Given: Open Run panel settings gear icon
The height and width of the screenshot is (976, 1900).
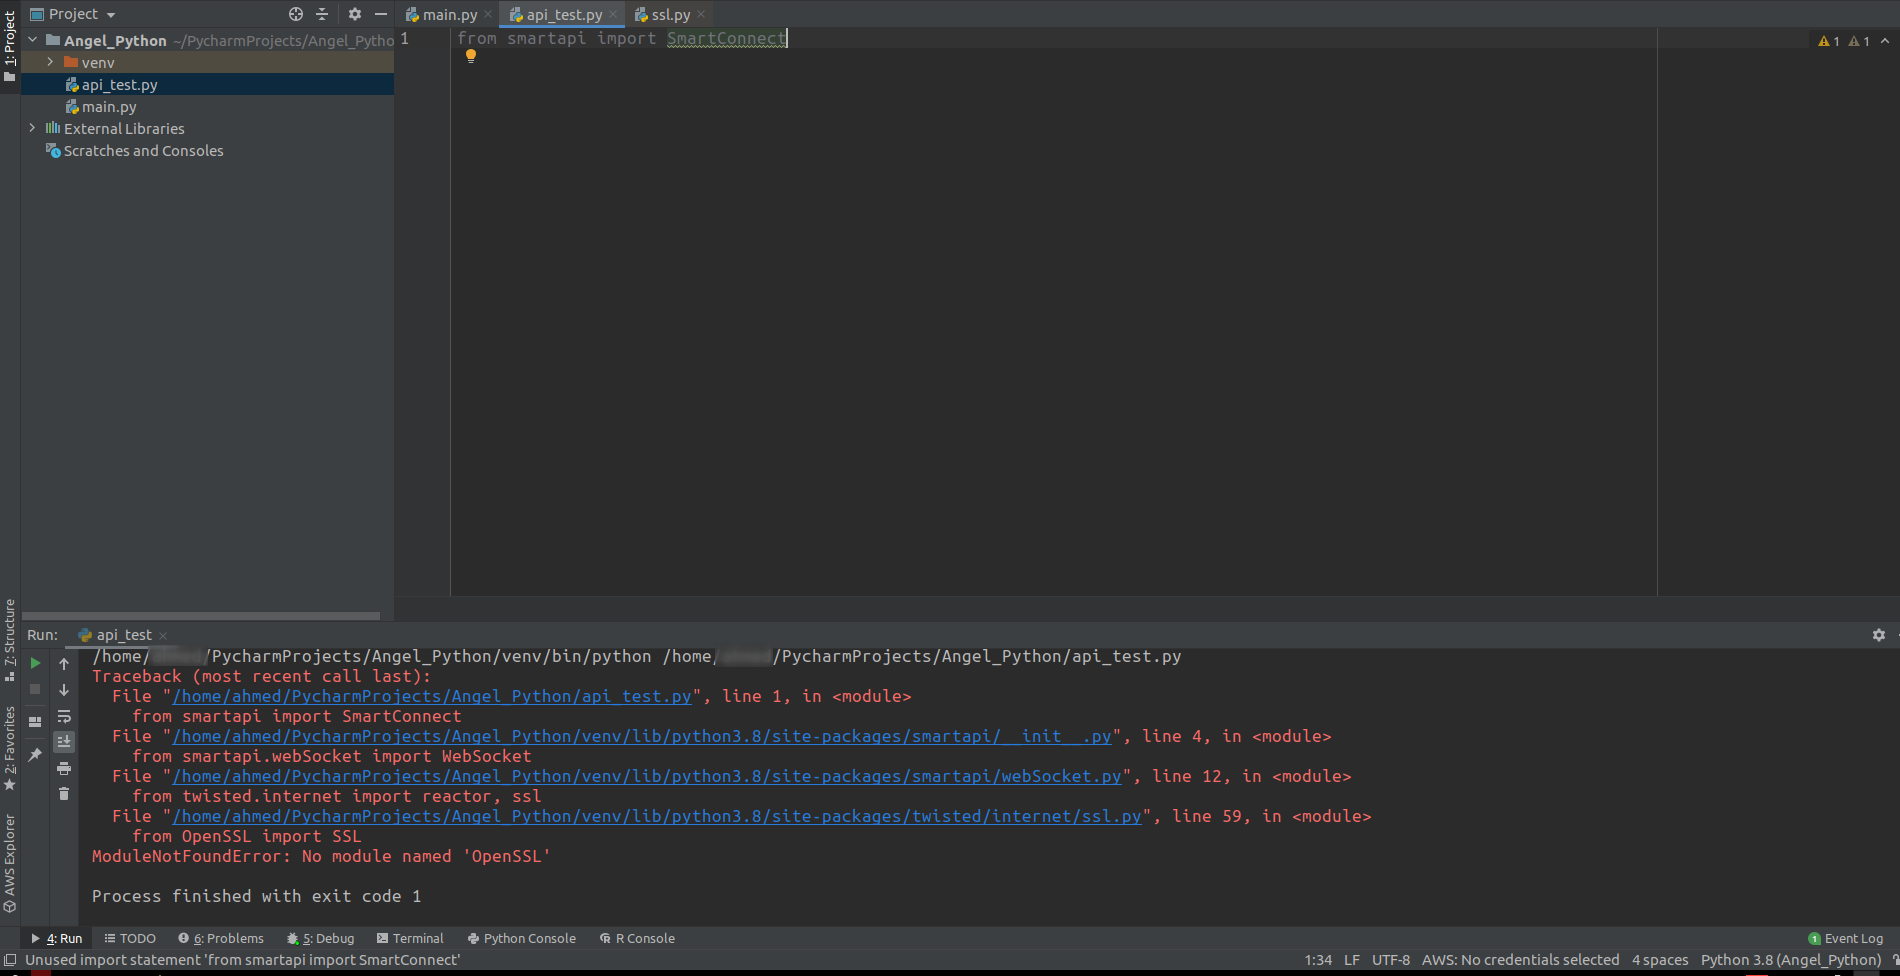Looking at the screenshot, I should [x=1879, y=635].
